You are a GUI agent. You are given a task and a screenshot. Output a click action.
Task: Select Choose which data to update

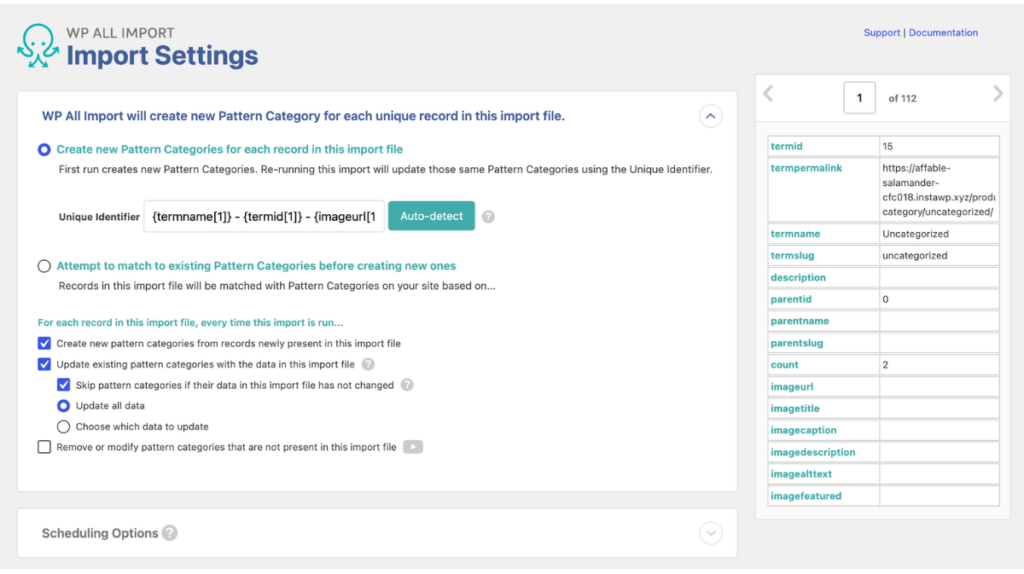(x=63, y=427)
